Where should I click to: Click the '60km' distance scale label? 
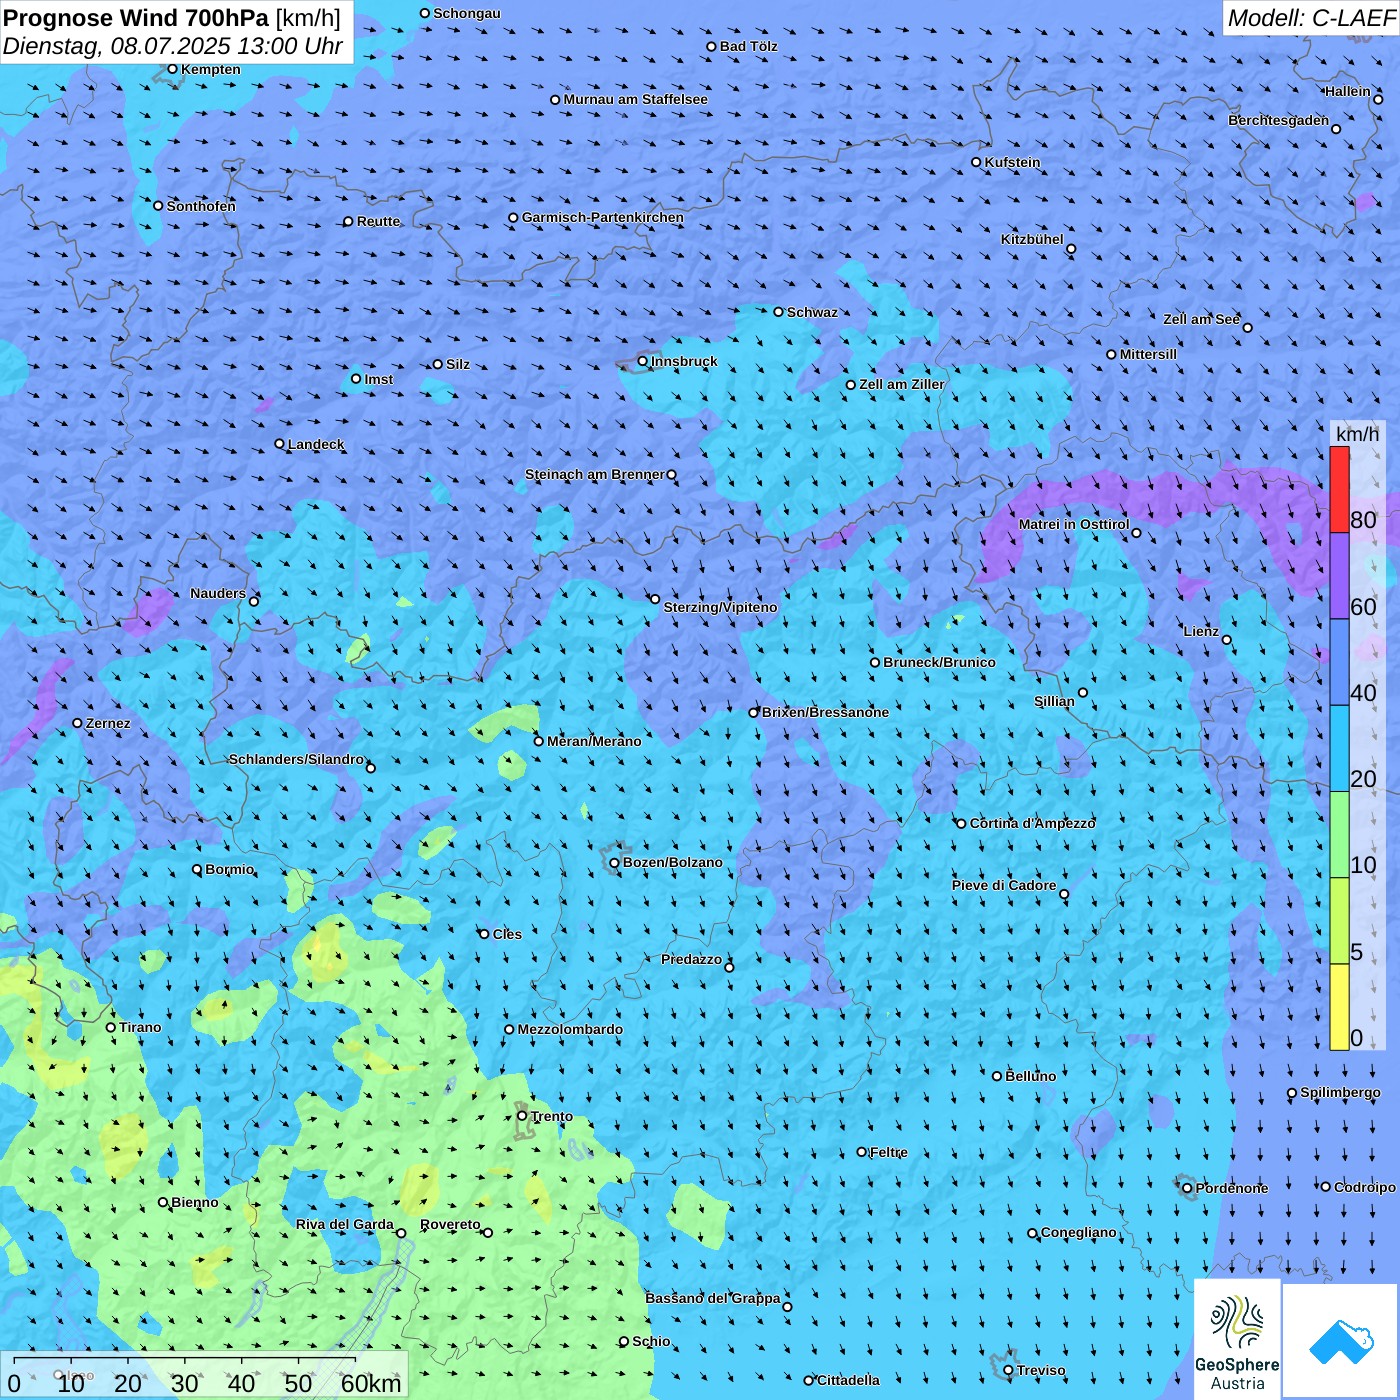coord(370,1383)
